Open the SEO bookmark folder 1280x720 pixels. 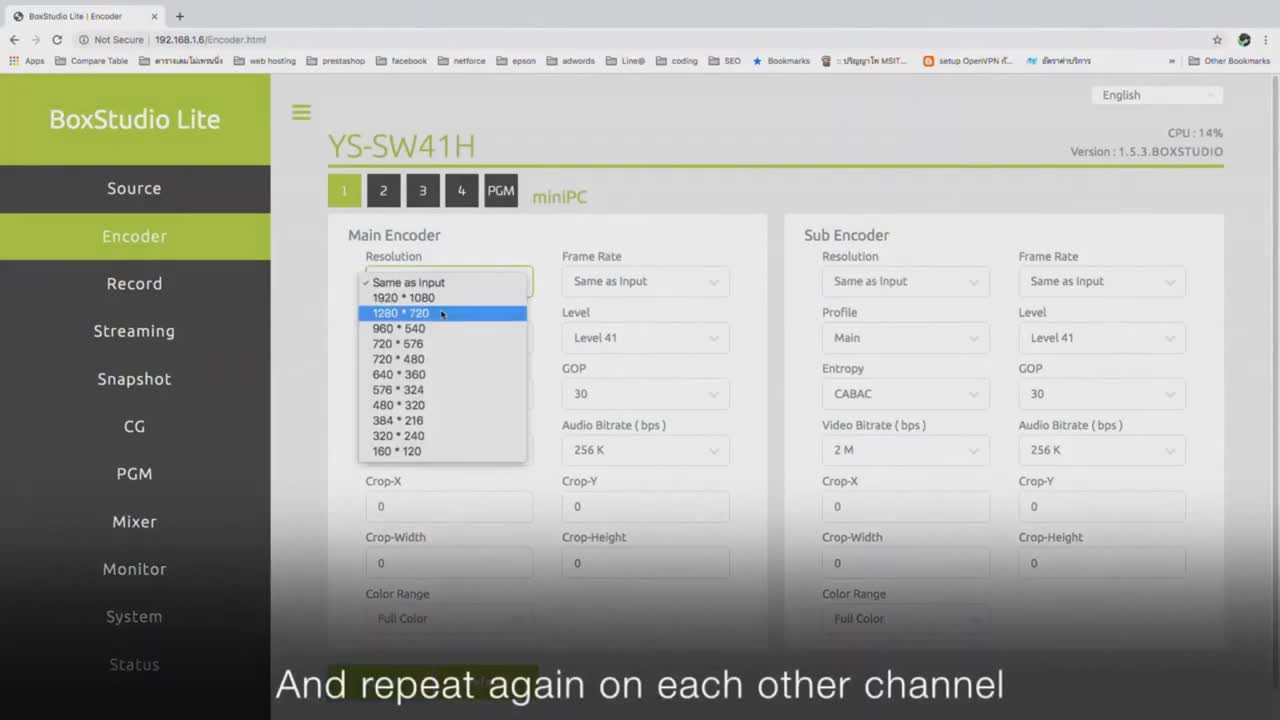click(725, 61)
